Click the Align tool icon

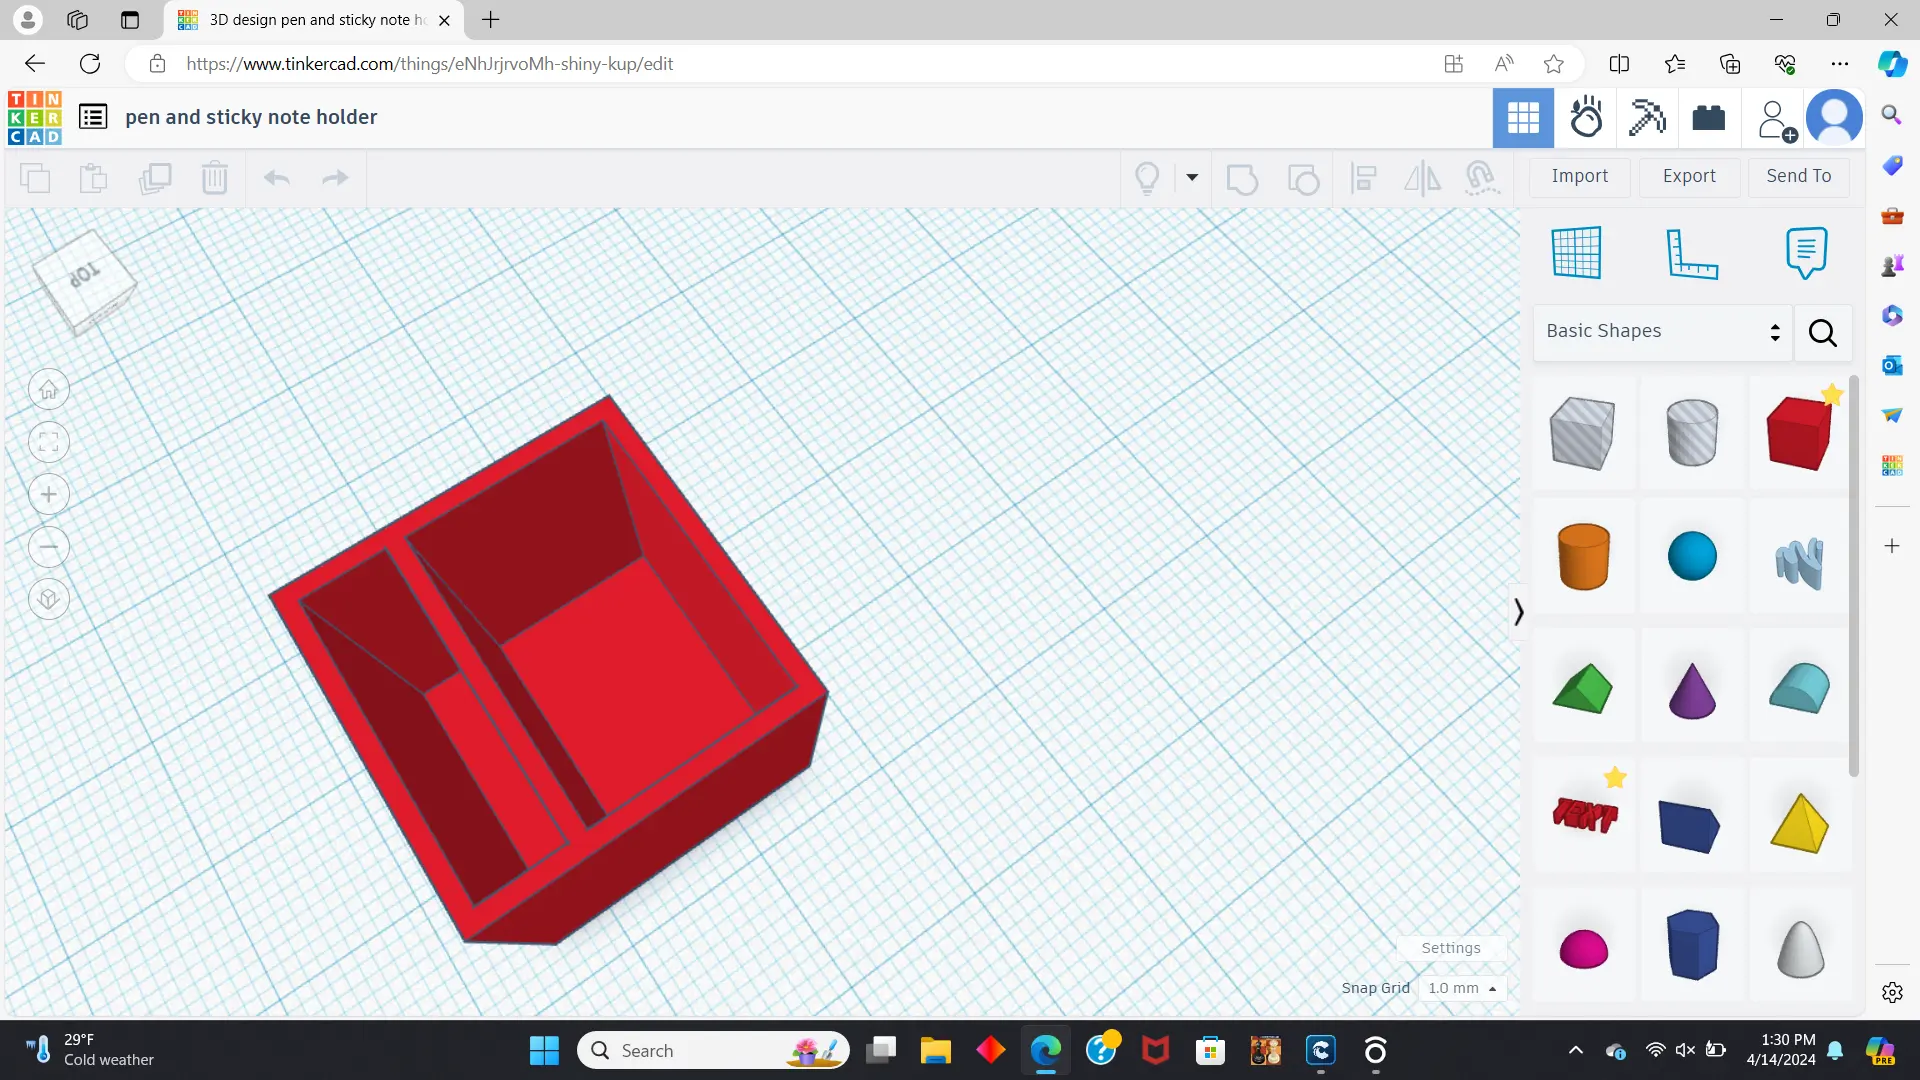tap(1364, 179)
